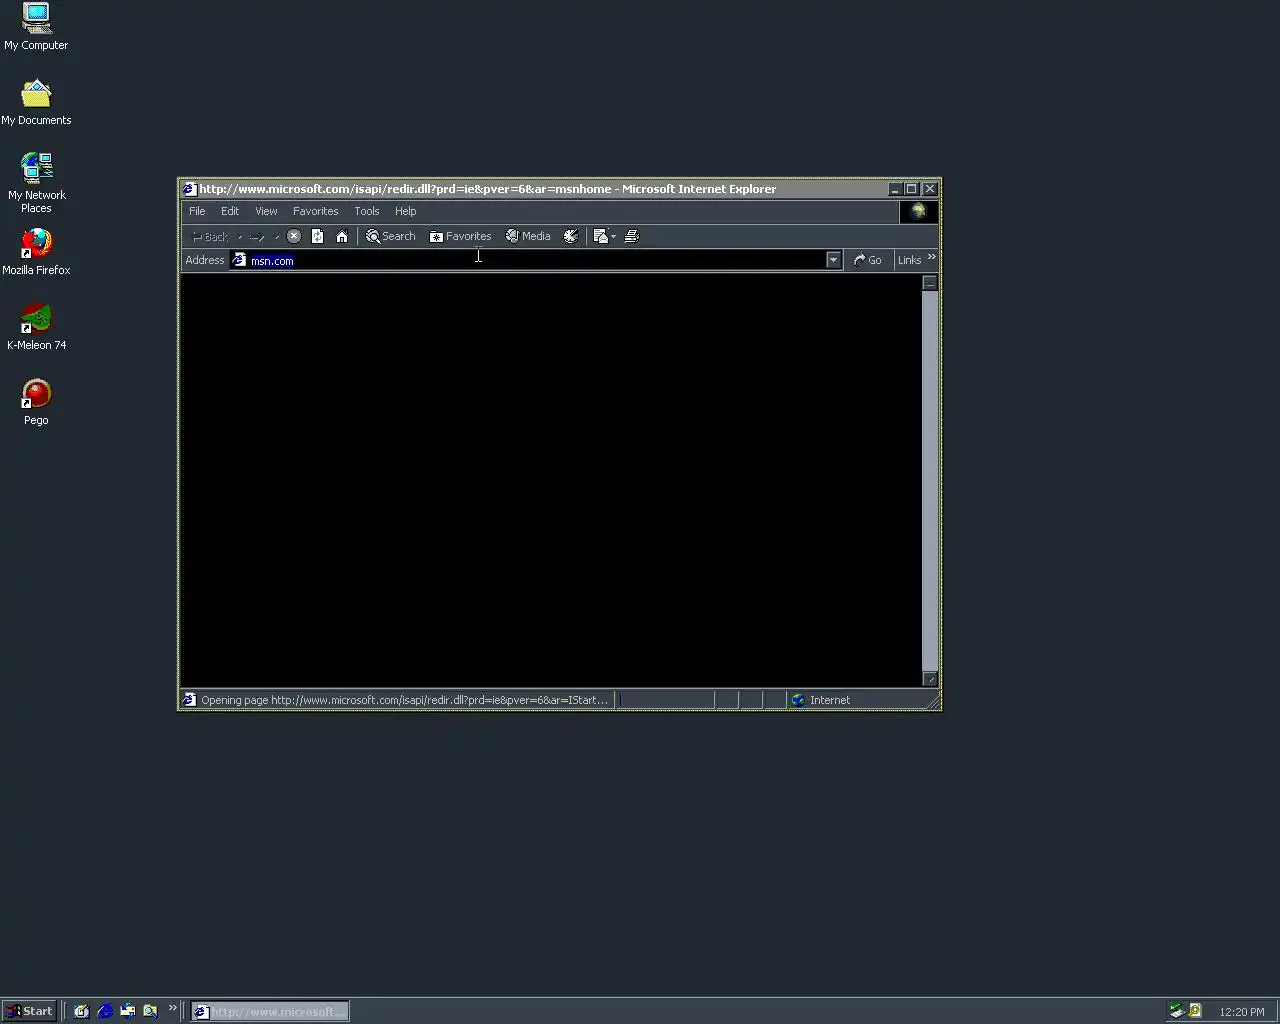Print the page with the Print icon
This screenshot has height=1024, width=1280.
pos(632,237)
